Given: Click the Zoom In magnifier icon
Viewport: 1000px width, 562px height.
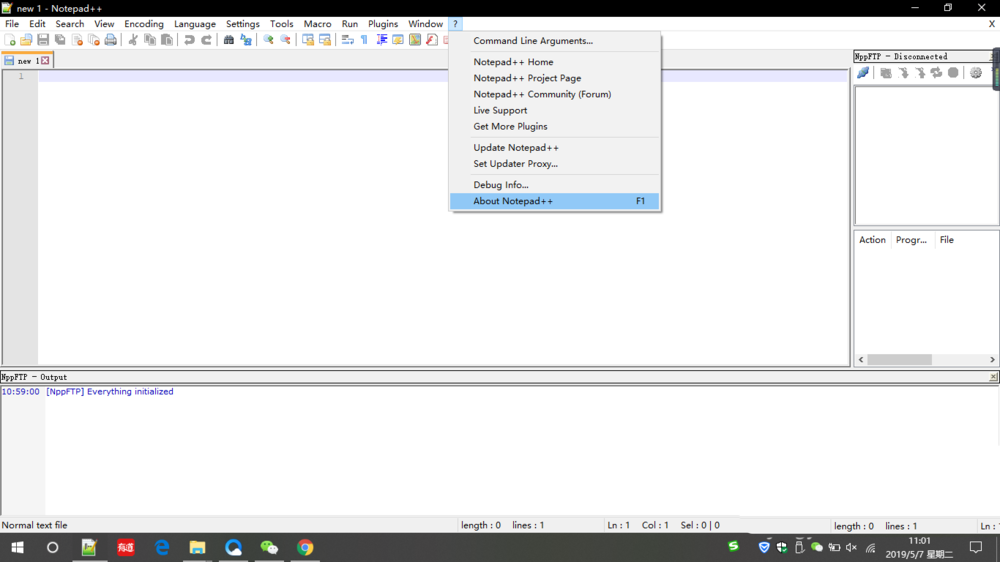Looking at the screenshot, I should 268,40.
